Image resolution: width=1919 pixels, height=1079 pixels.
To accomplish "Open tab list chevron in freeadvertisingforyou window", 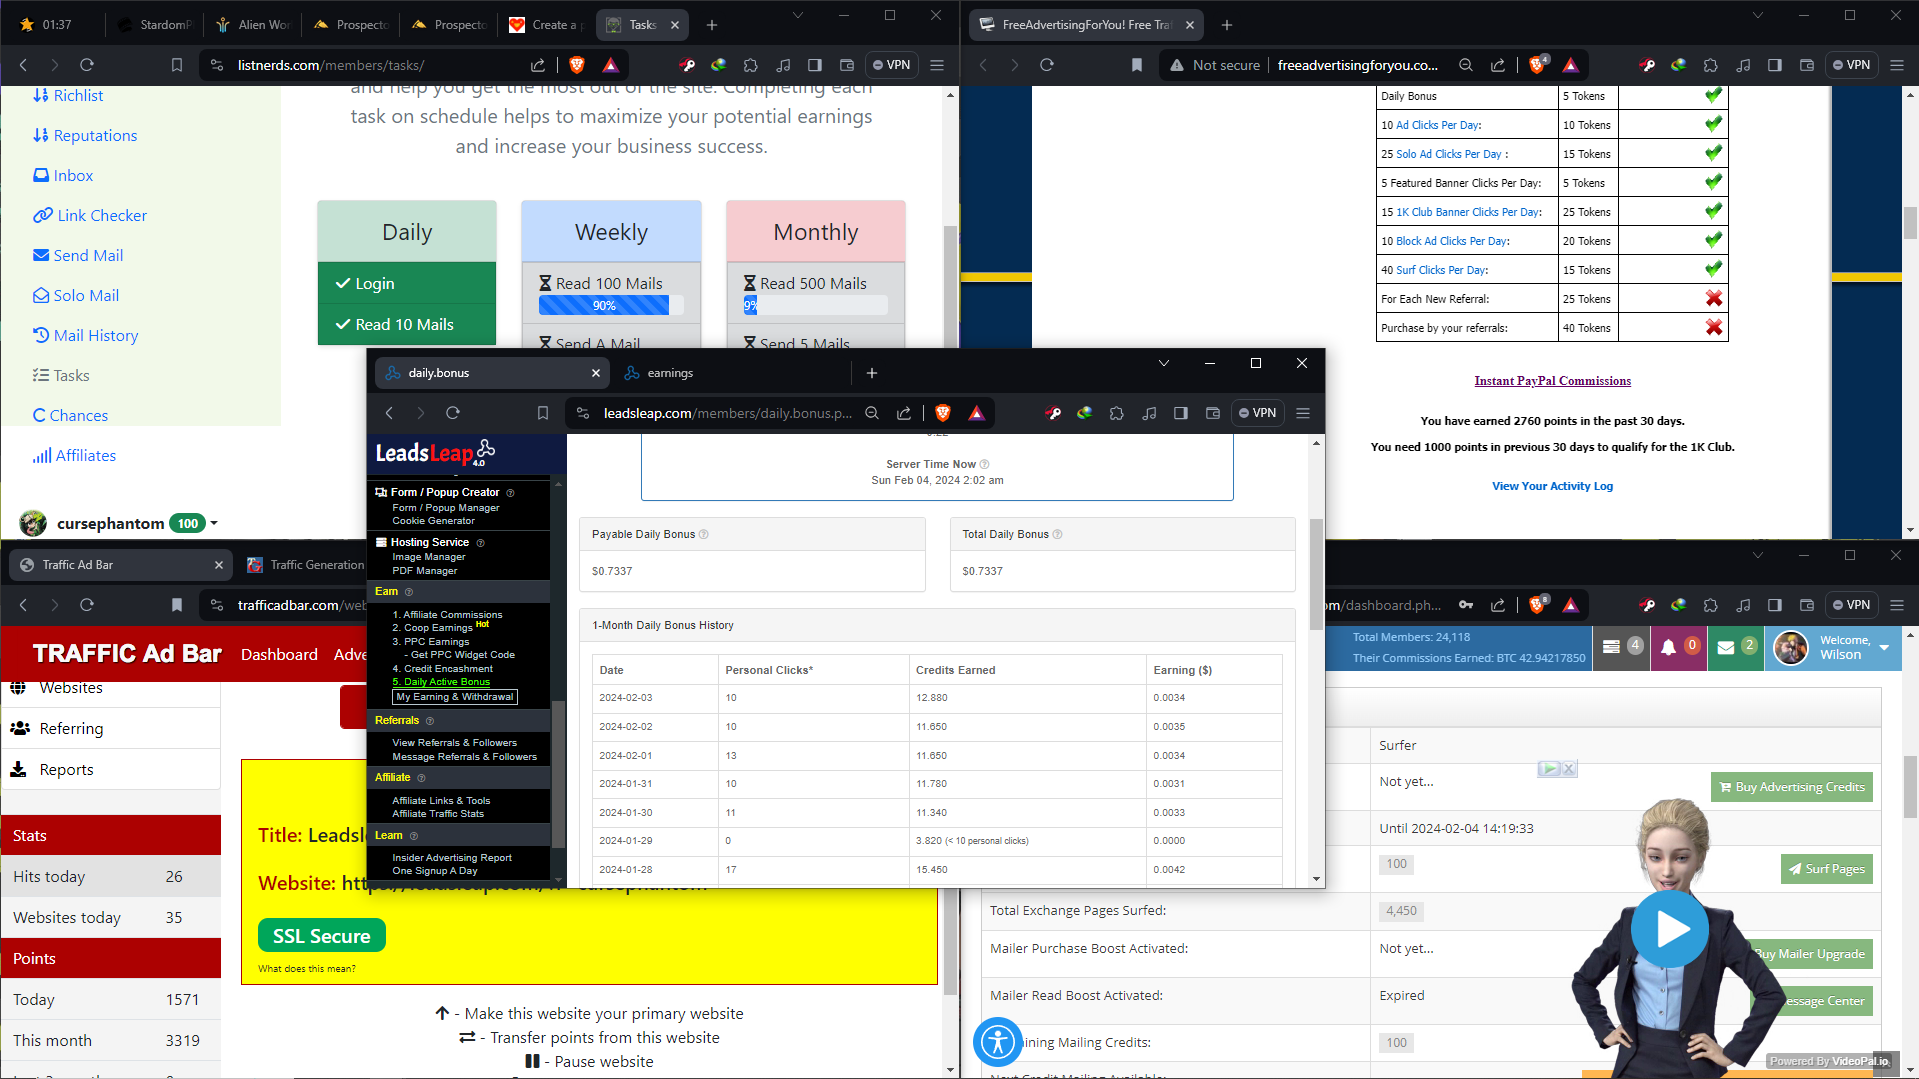I will tap(1758, 15).
